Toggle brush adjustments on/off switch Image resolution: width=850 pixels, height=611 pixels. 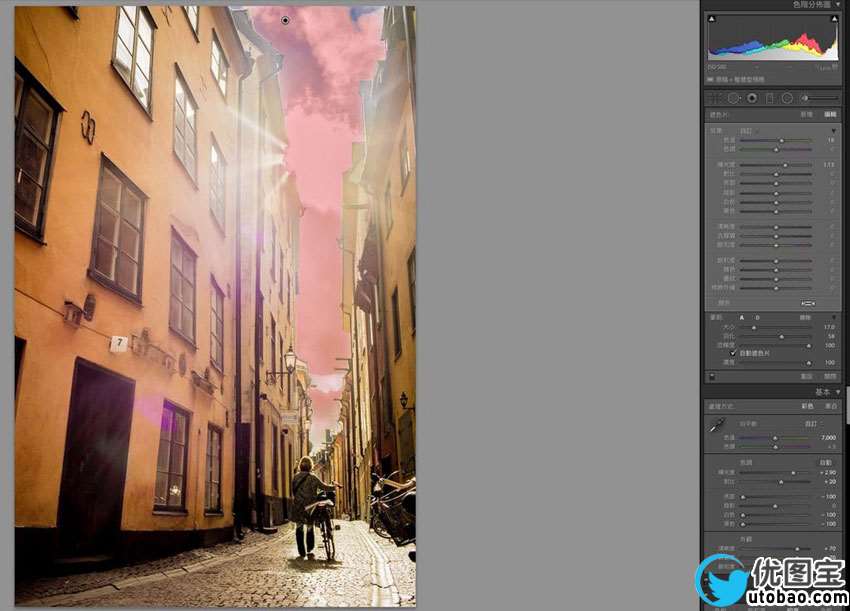712,377
